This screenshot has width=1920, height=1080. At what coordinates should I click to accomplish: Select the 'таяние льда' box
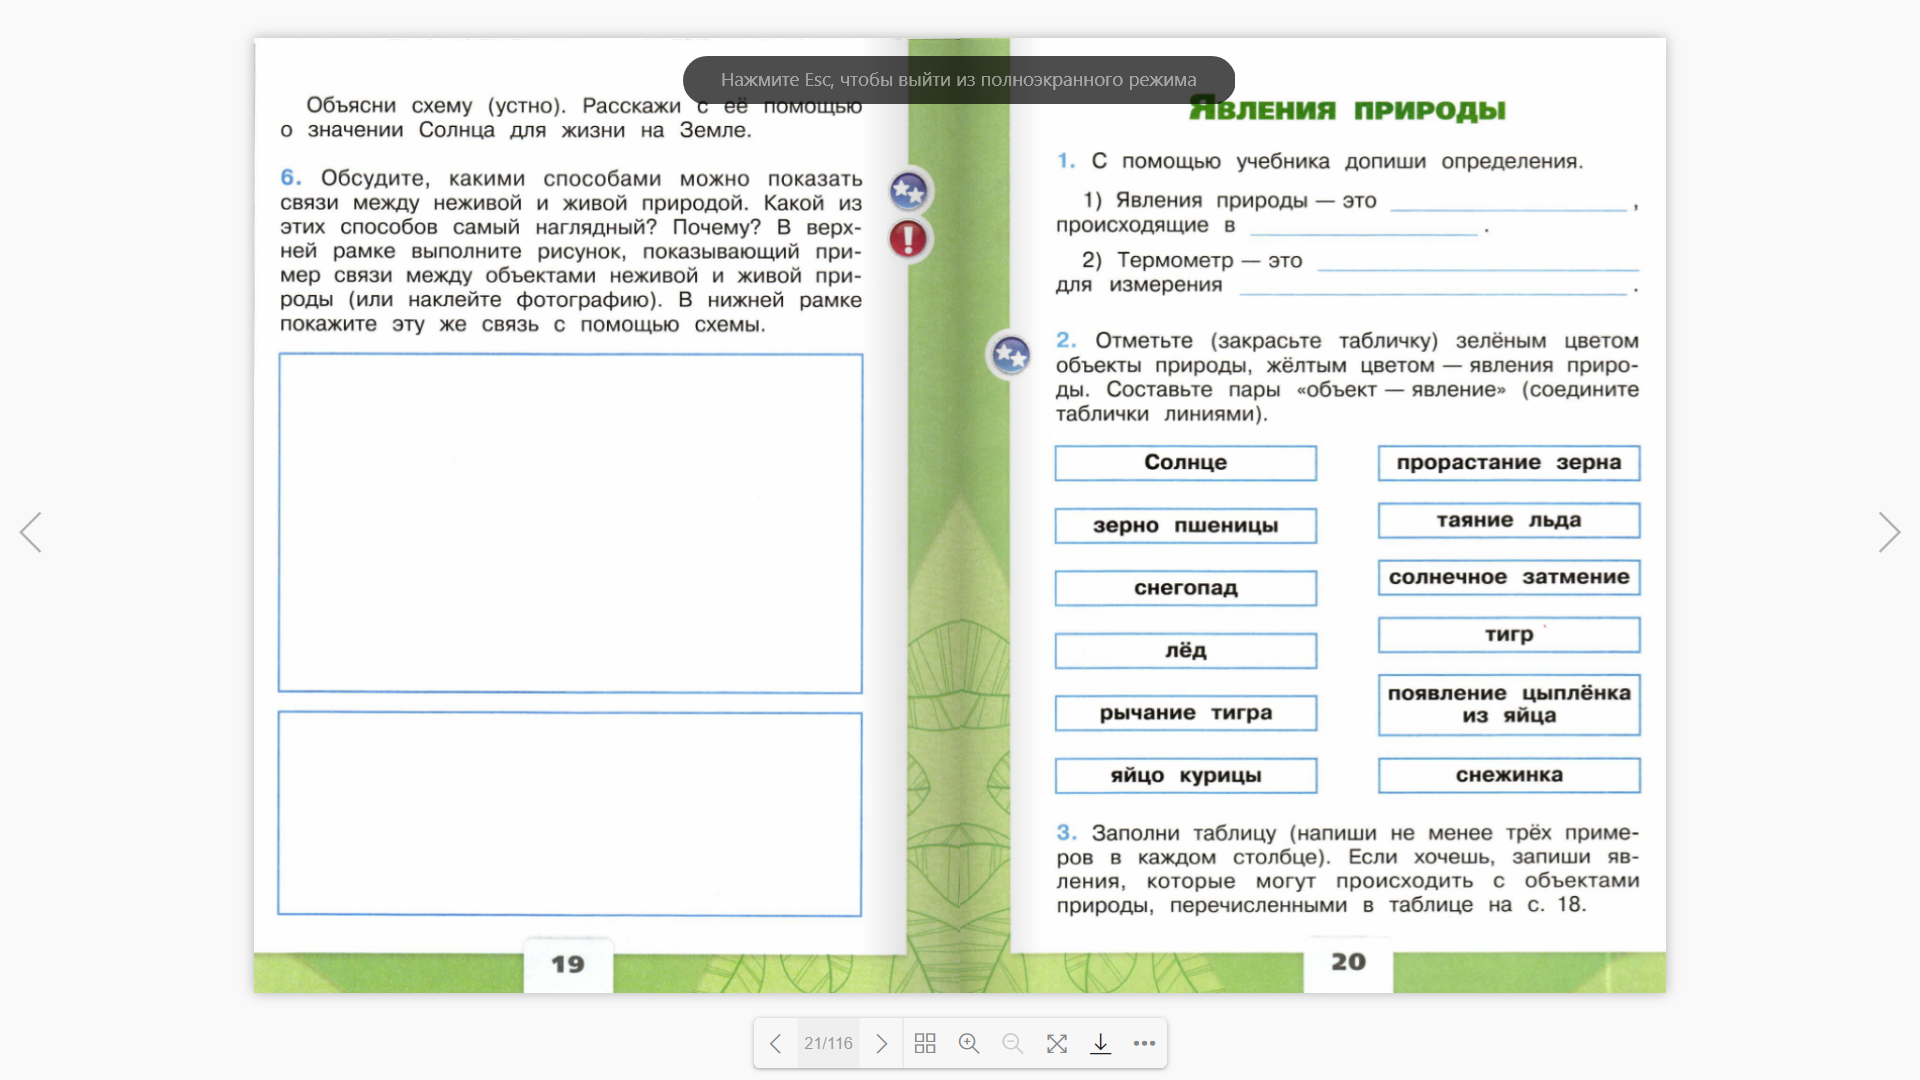click(x=1509, y=520)
